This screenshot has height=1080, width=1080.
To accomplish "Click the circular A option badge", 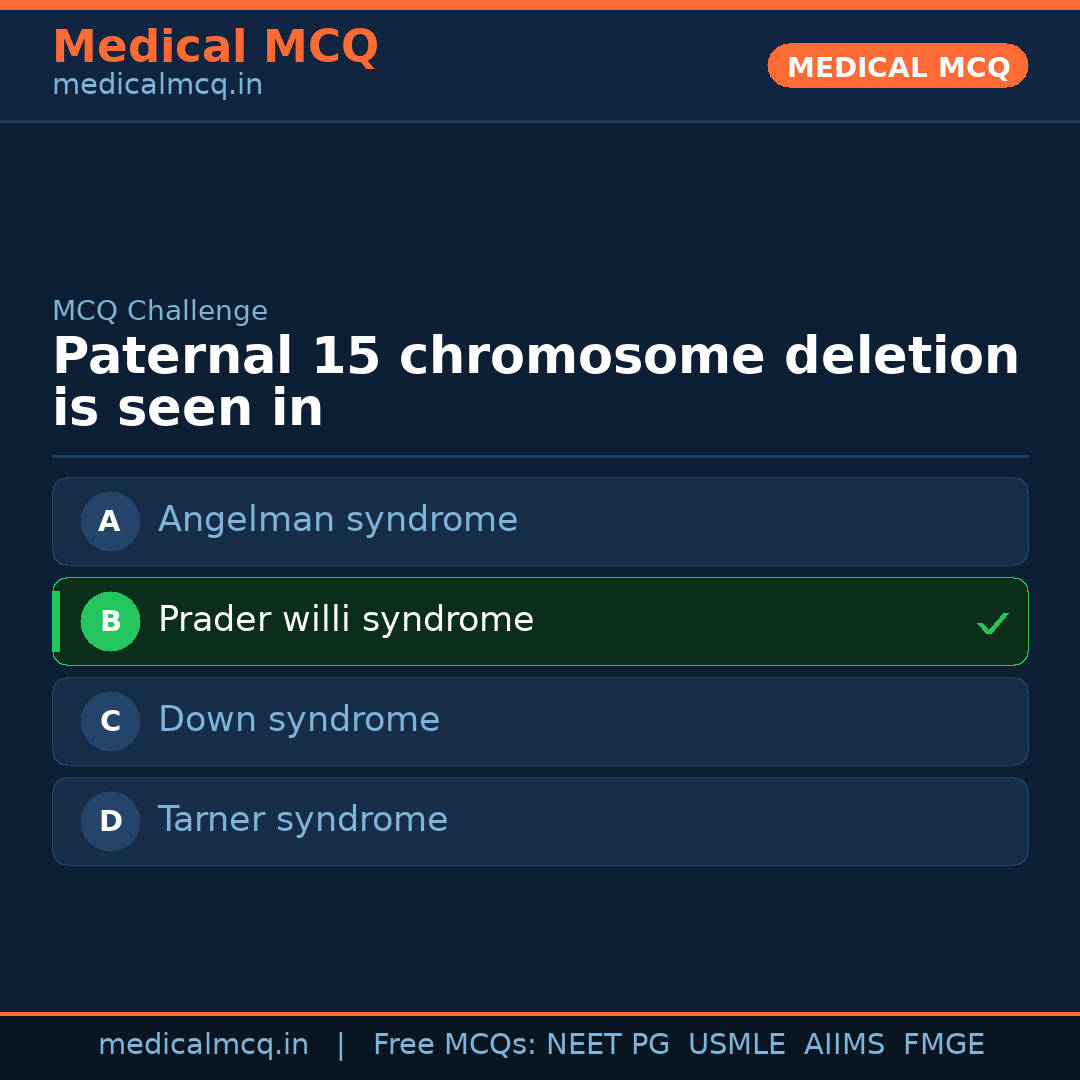I will tap(110, 521).
